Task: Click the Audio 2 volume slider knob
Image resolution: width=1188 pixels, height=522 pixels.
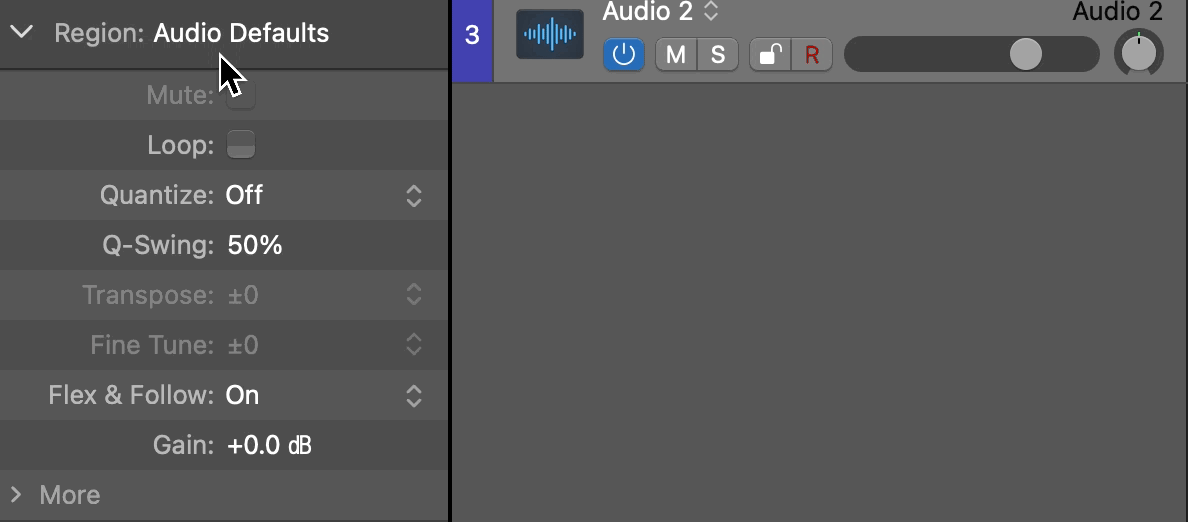Action: [x=1026, y=55]
